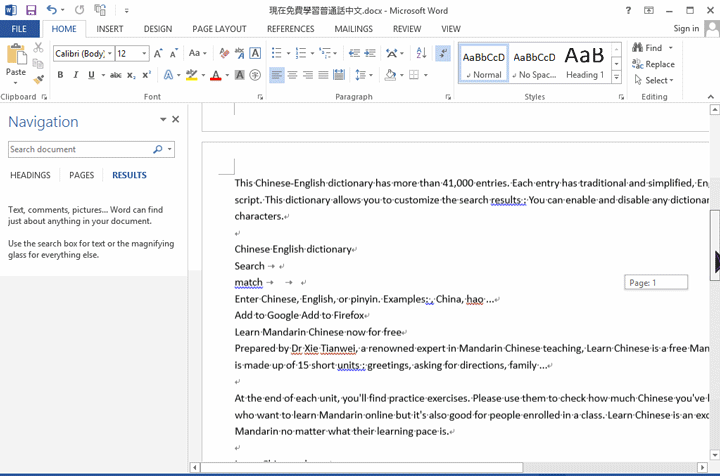Switch to the PAGE LAYOUT tab
This screenshot has width=720, height=476.
coord(219,29)
